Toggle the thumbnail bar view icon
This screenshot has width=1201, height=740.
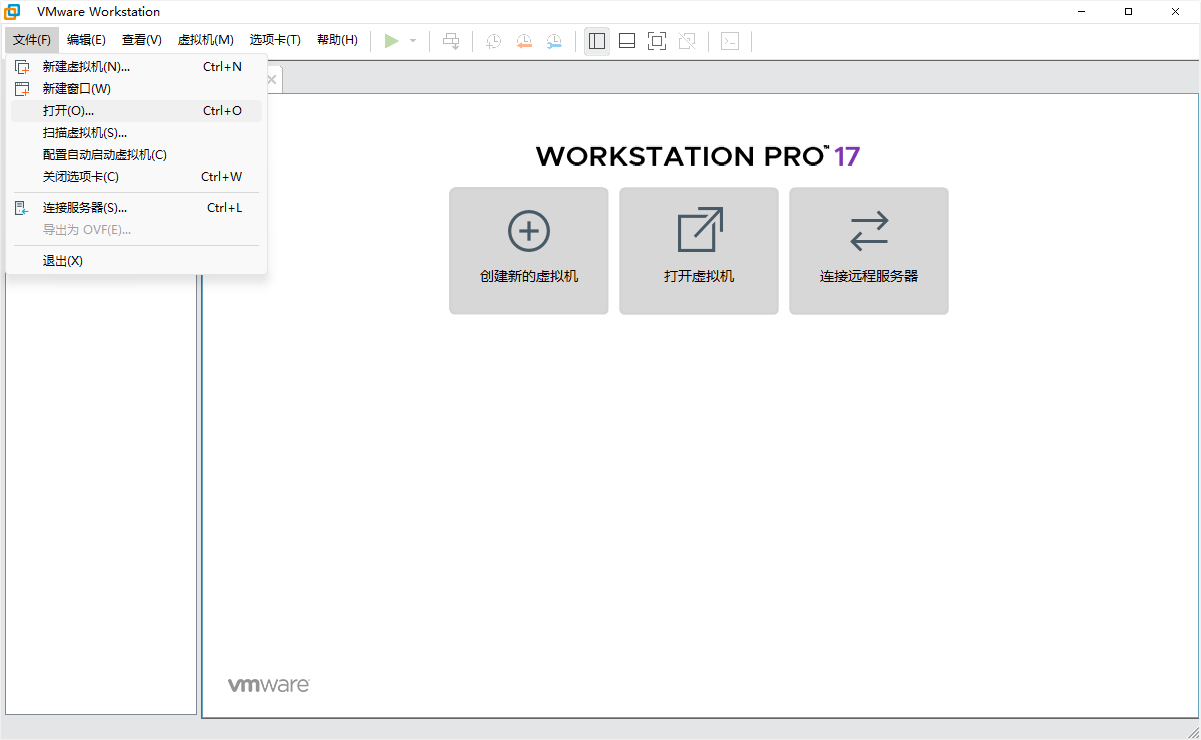(627, 41)
